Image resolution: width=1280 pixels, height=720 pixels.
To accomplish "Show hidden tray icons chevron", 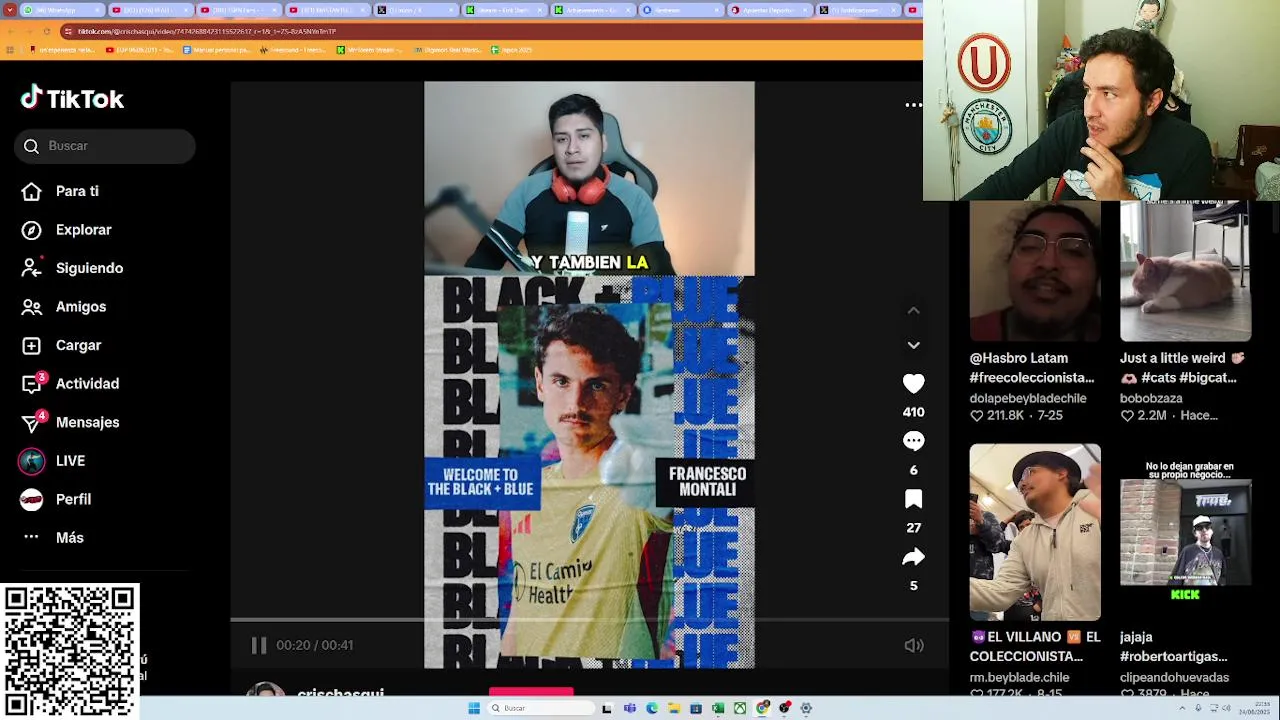I will coord(1182,708).
